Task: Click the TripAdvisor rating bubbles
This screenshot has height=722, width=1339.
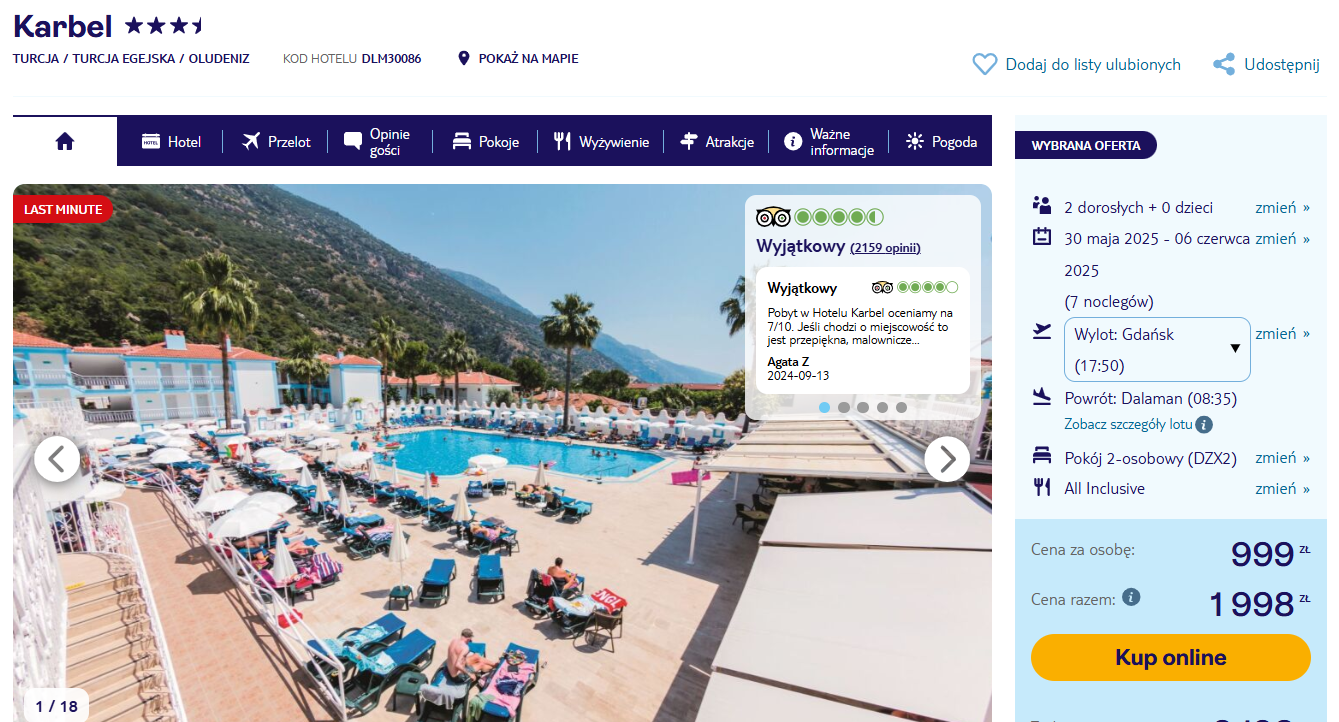Action: tap(839, 217)
